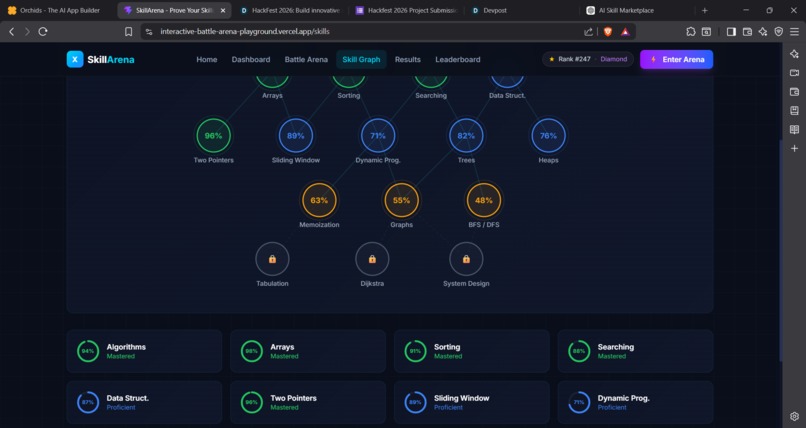Click the add plus icon in sidebar
The height and width of the screenshot is (428, 806).
pos(794,148)
